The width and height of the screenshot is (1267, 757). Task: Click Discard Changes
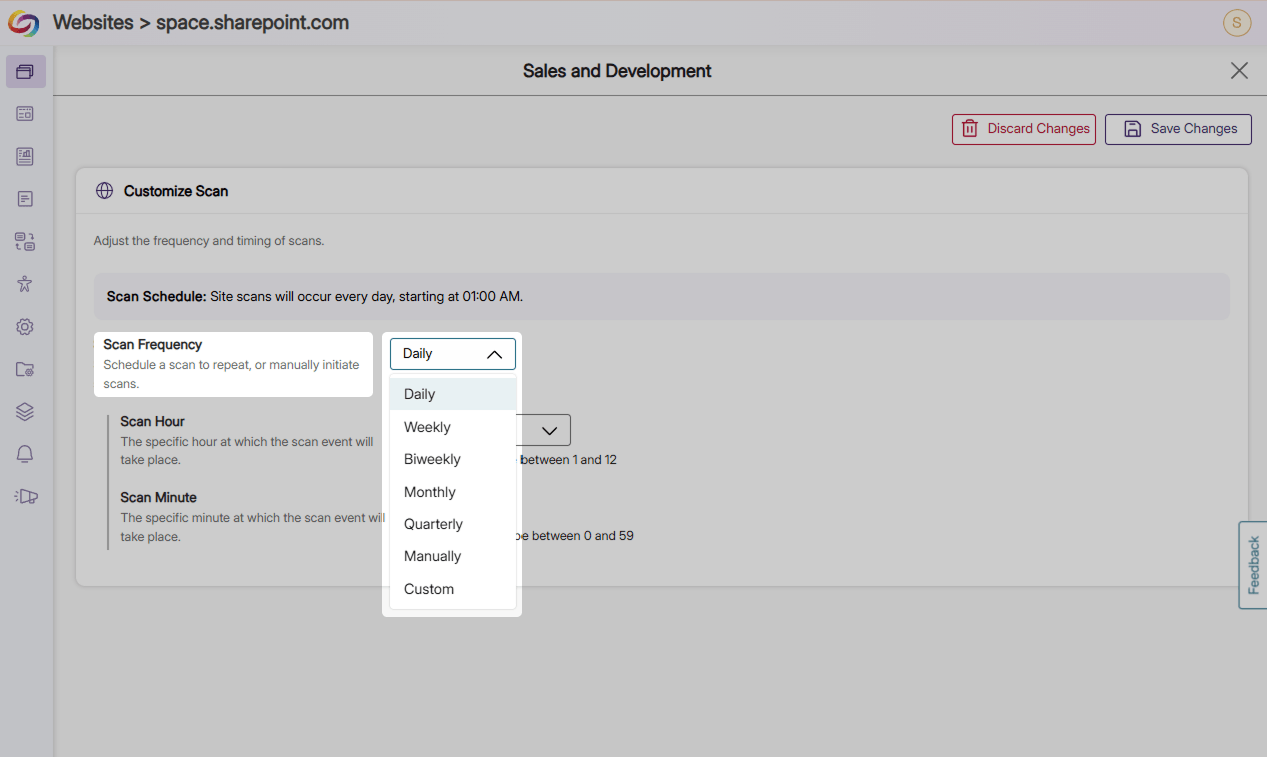[1023, 128]
